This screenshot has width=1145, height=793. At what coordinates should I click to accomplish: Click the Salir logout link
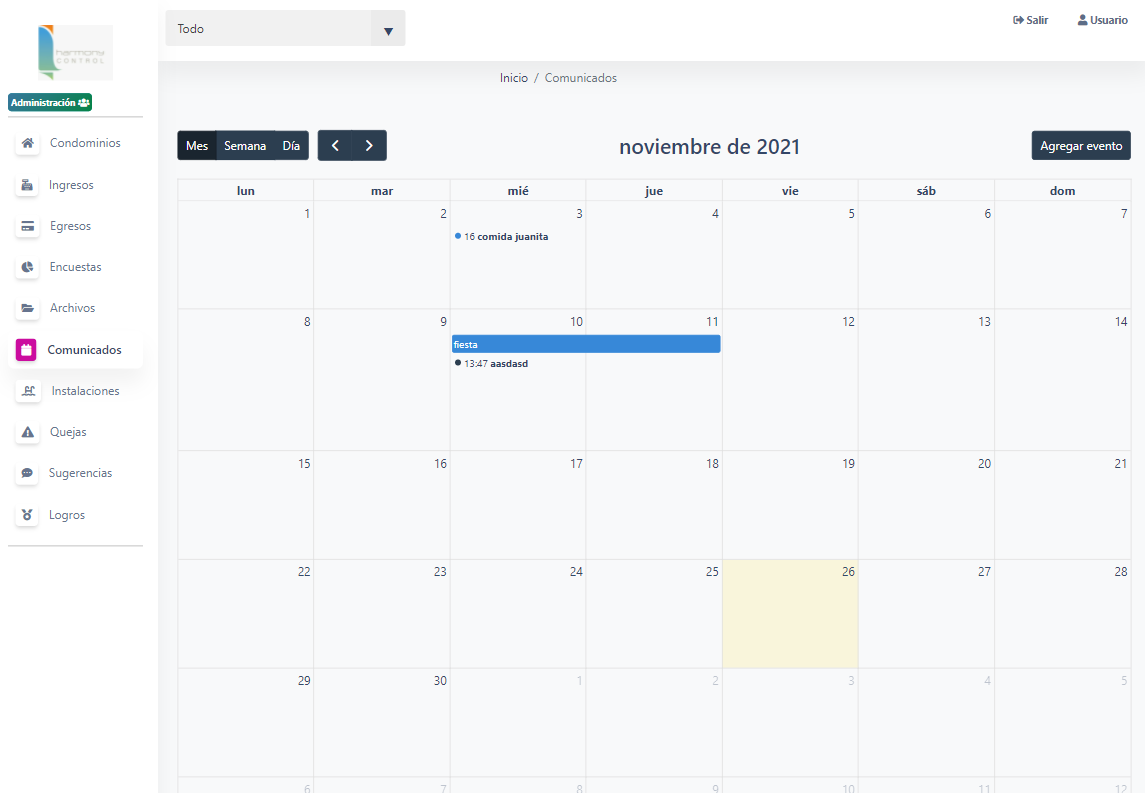click(1030, 20)
